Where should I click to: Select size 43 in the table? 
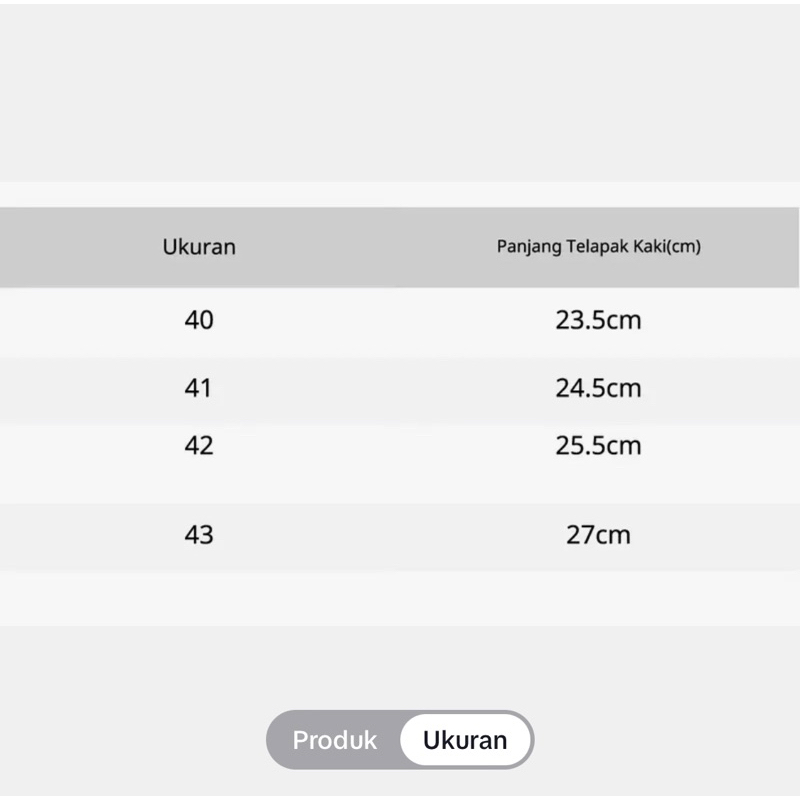click(199, 535)
